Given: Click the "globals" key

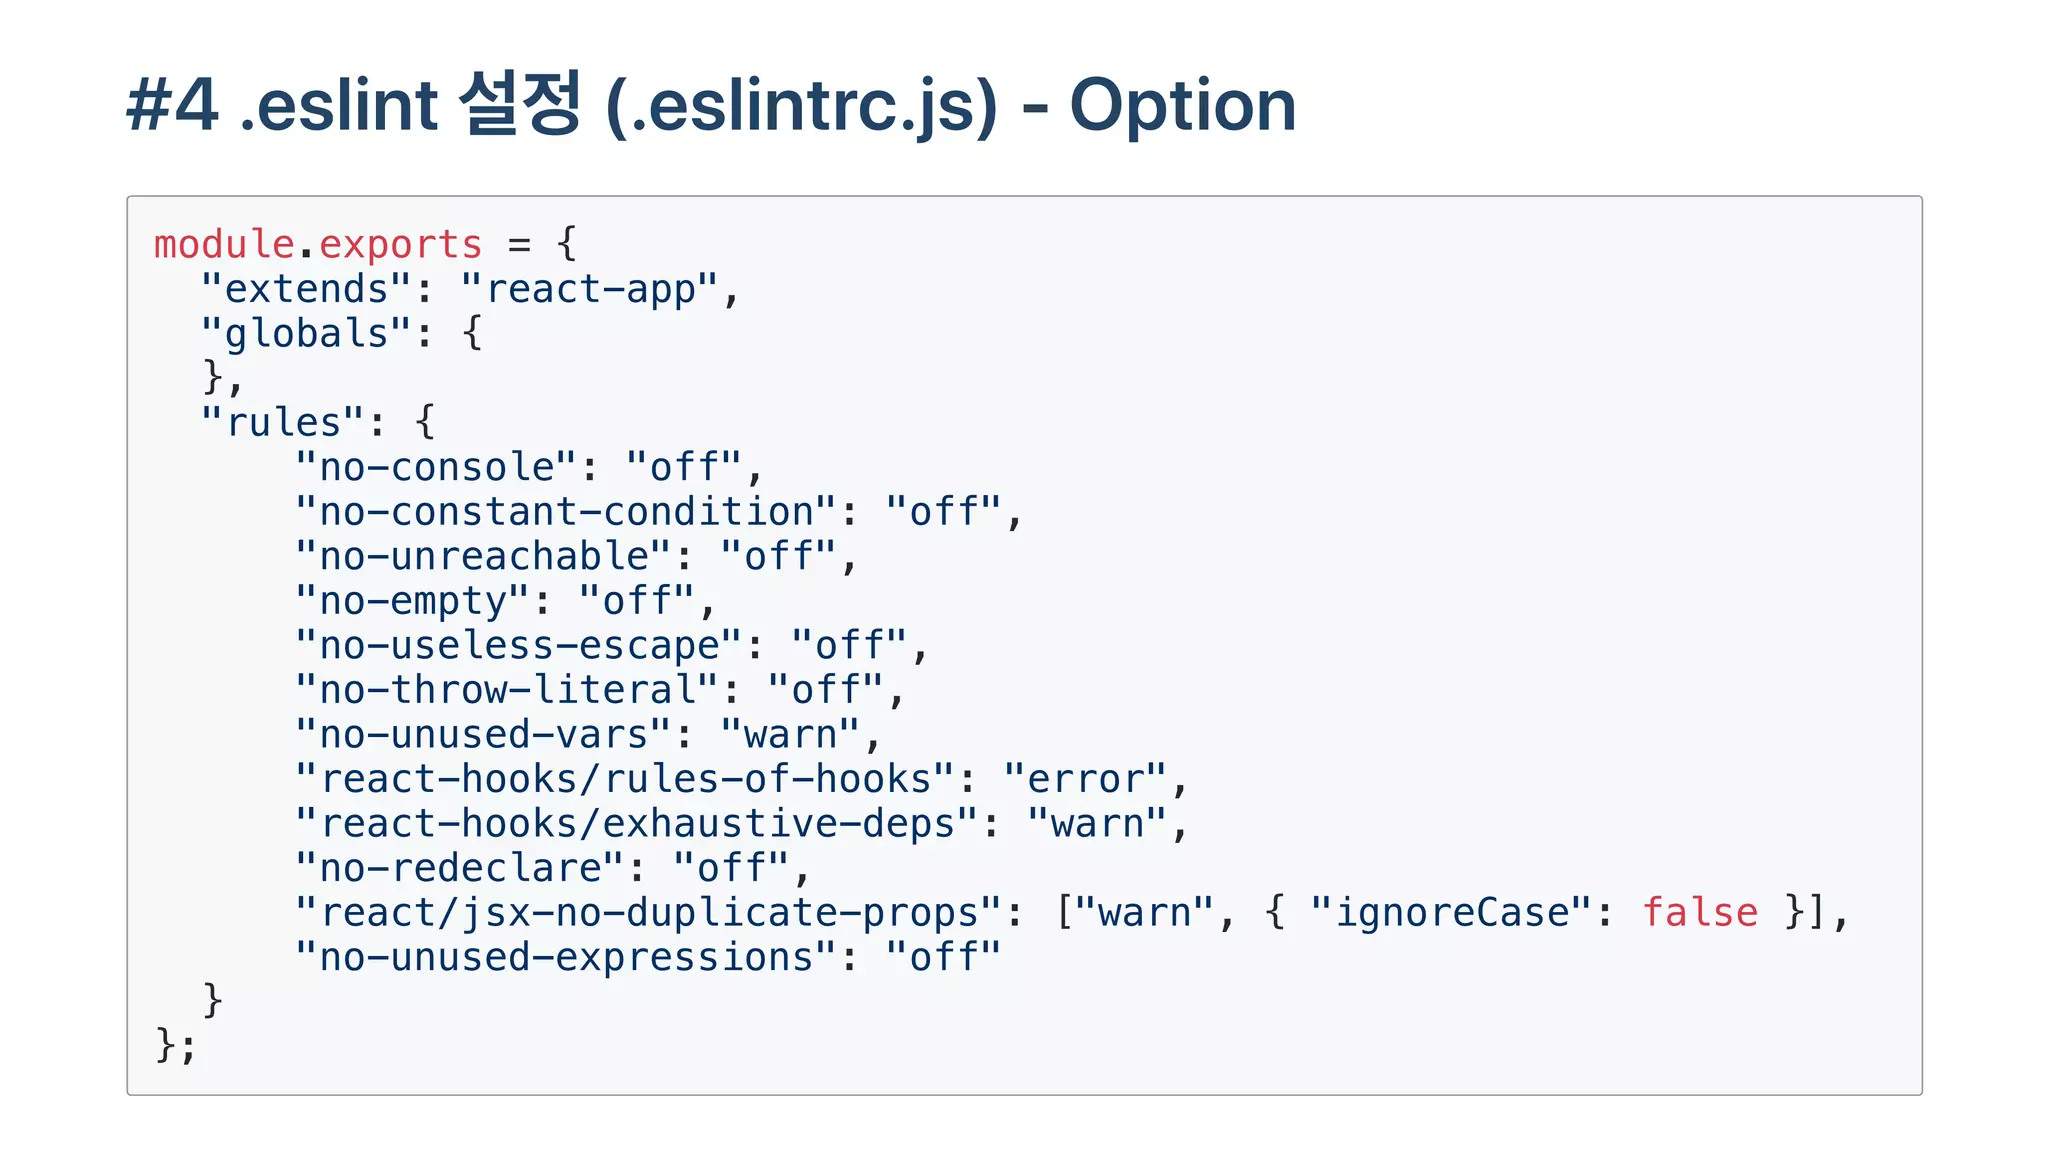Looking at the screenshot, I should pos(306,334).
